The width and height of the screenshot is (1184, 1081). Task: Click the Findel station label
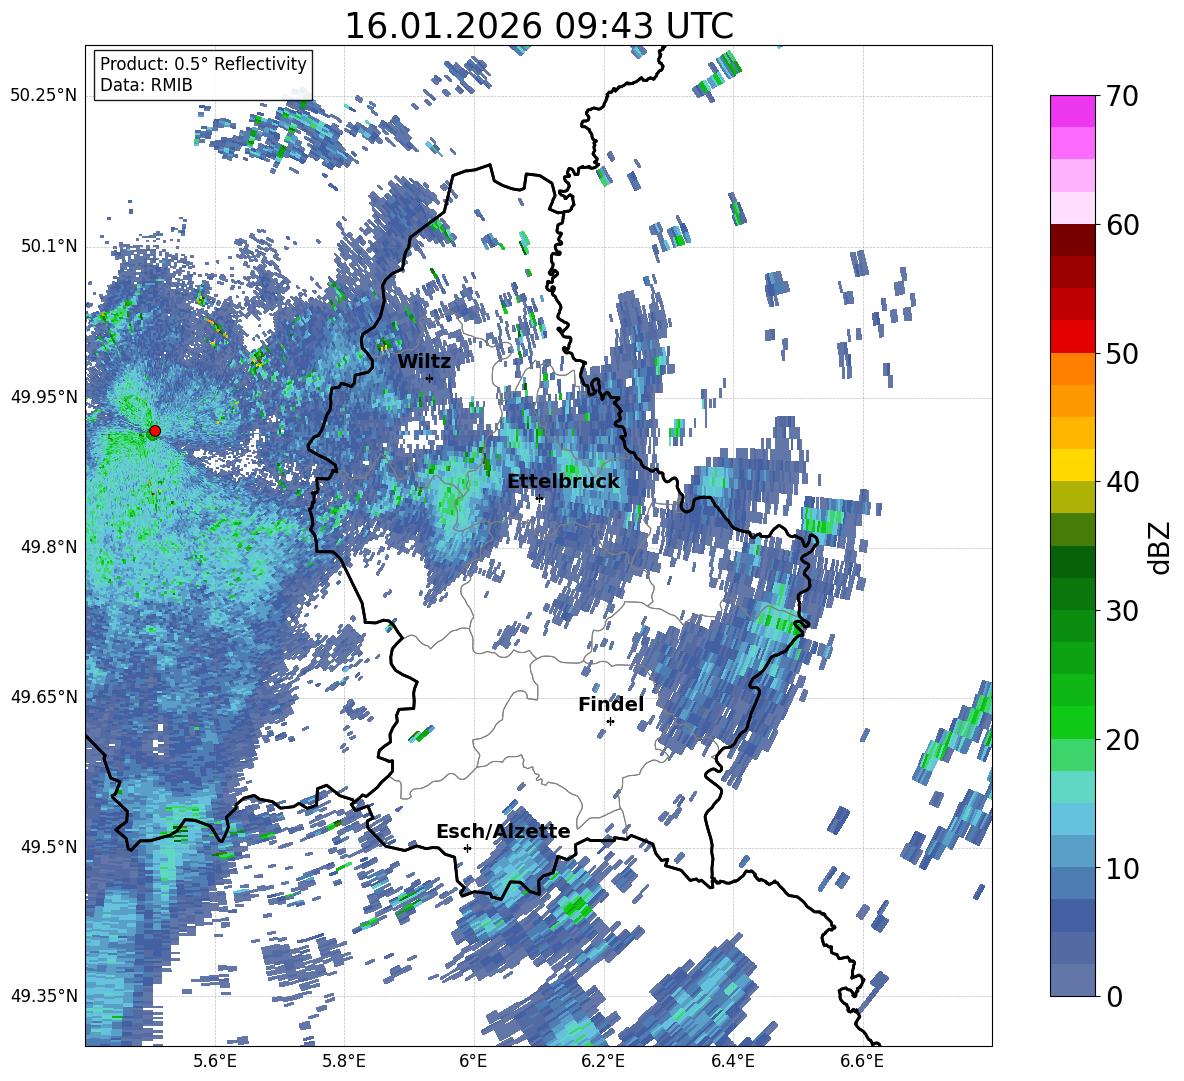click(x=611, y=704)
